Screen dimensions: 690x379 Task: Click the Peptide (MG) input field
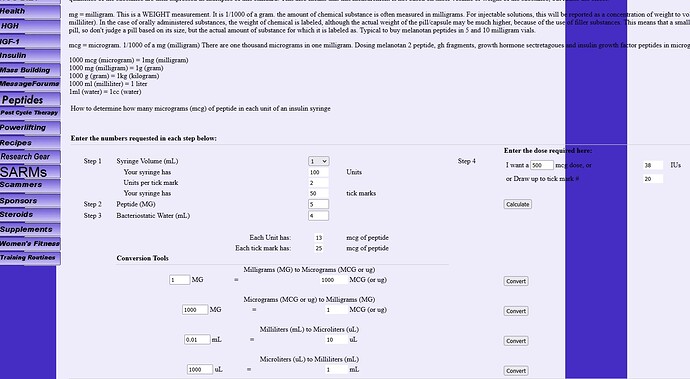tap(319, 204)
